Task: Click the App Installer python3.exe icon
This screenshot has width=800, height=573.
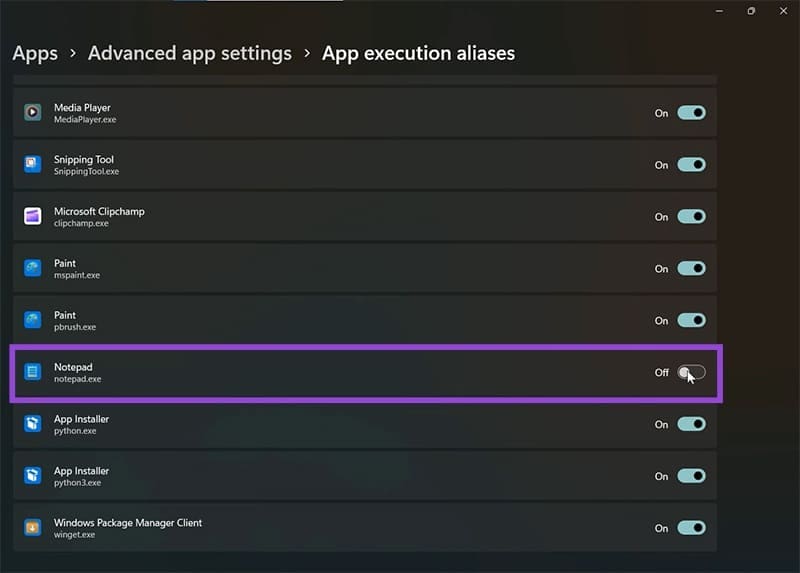Action: (32, 476)
